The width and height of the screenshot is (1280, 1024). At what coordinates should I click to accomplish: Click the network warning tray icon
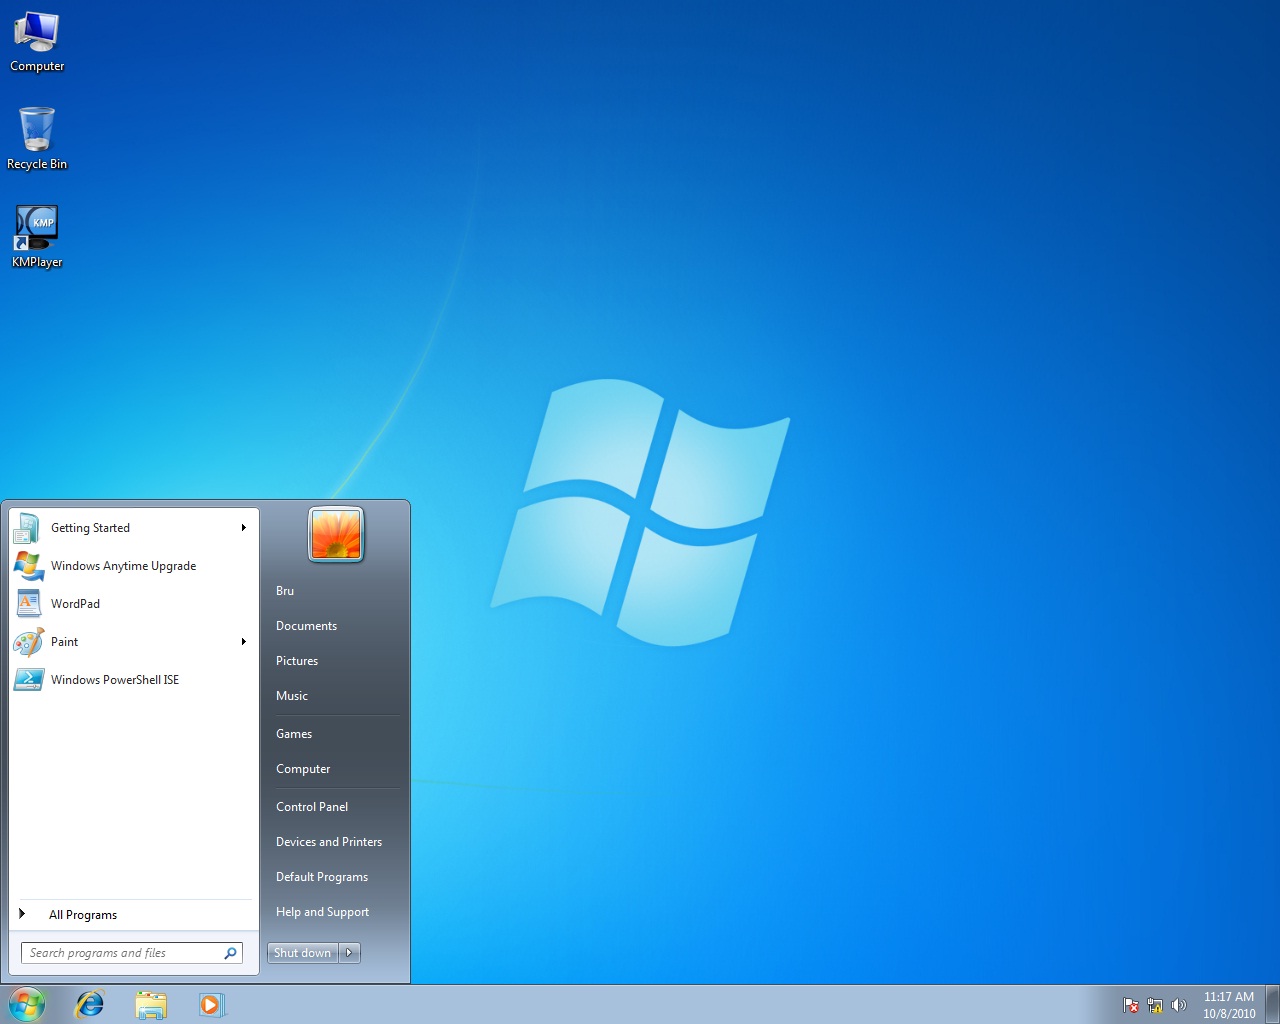1155,1005
